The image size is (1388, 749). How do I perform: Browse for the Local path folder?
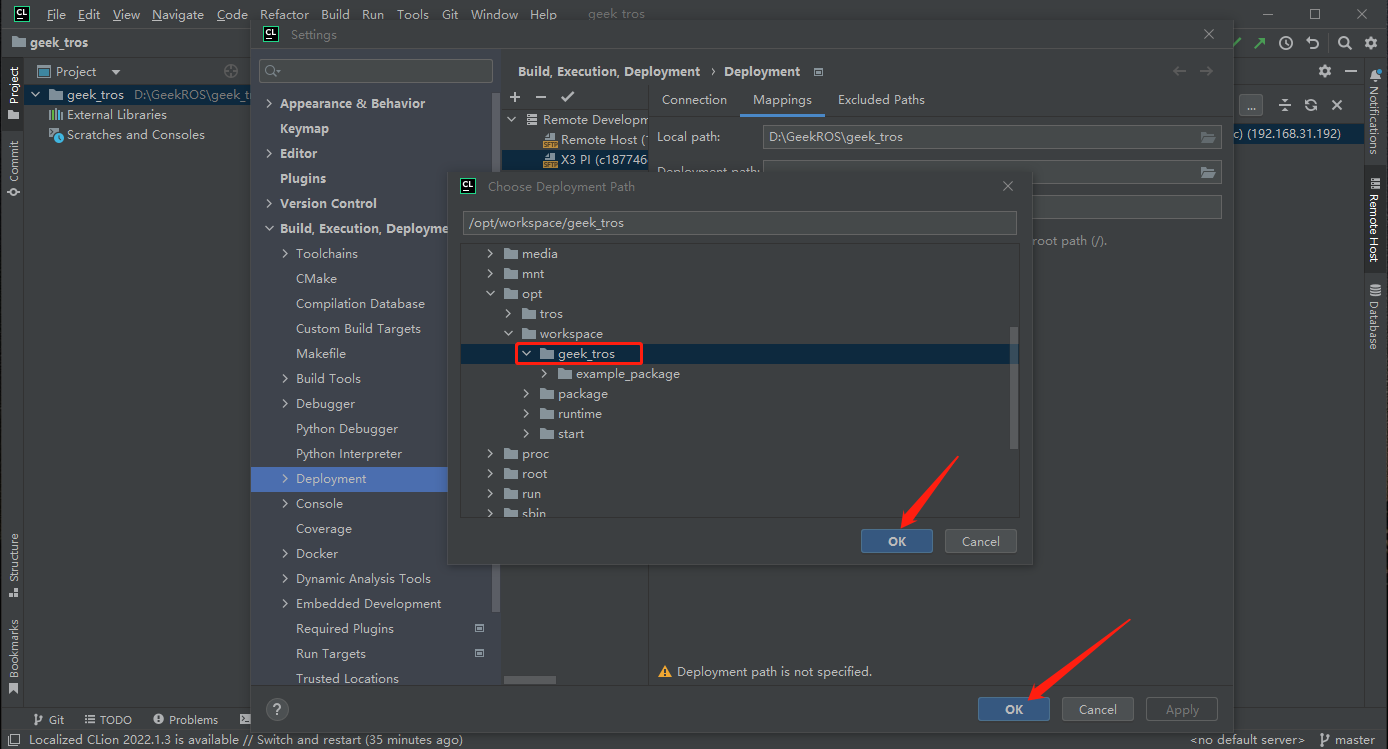(1208, 137)
